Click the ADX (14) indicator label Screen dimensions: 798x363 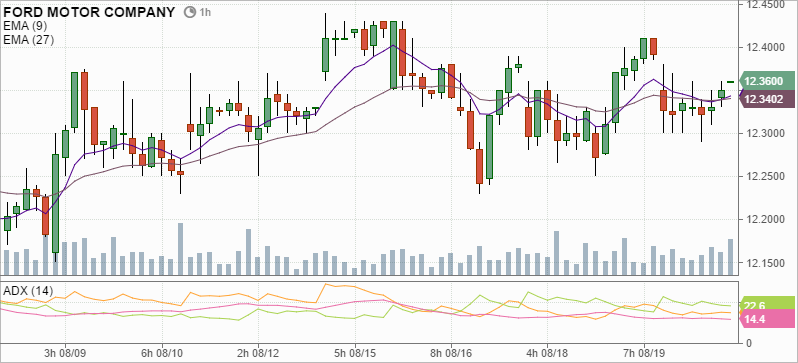pos(28,291)
